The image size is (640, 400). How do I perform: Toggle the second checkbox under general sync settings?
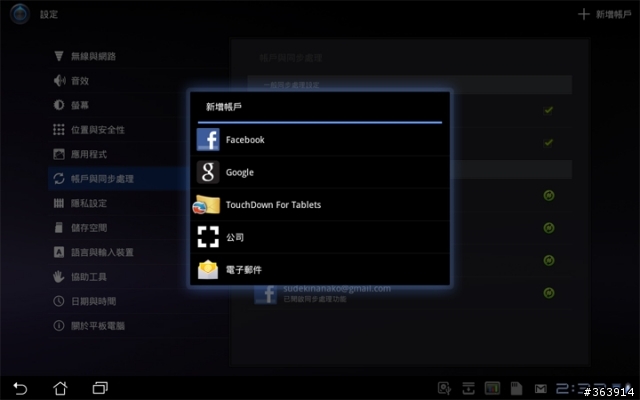click(x=548, y=143)
